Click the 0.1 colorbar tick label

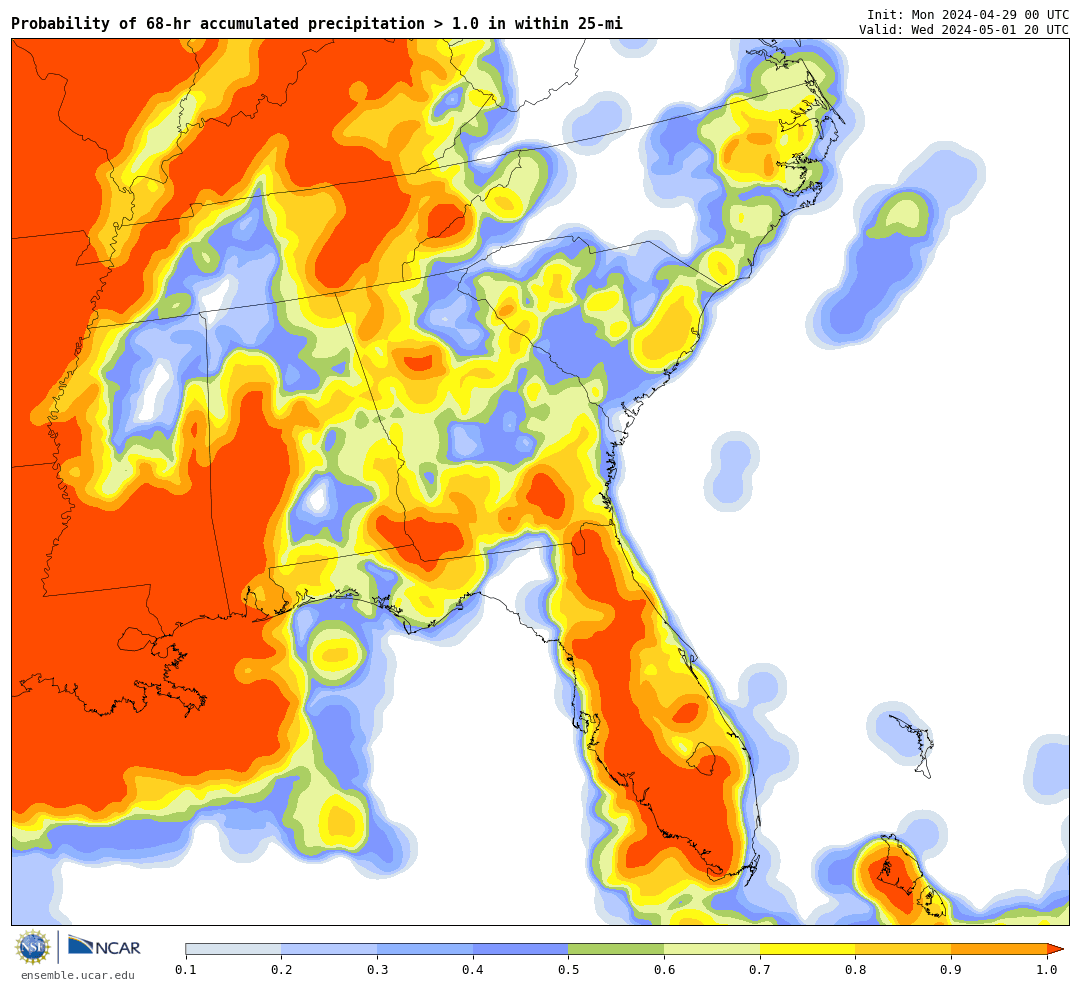186,970
